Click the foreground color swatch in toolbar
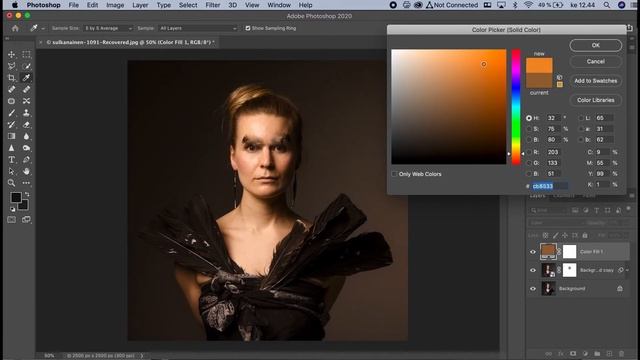 [x=16, y=198]
